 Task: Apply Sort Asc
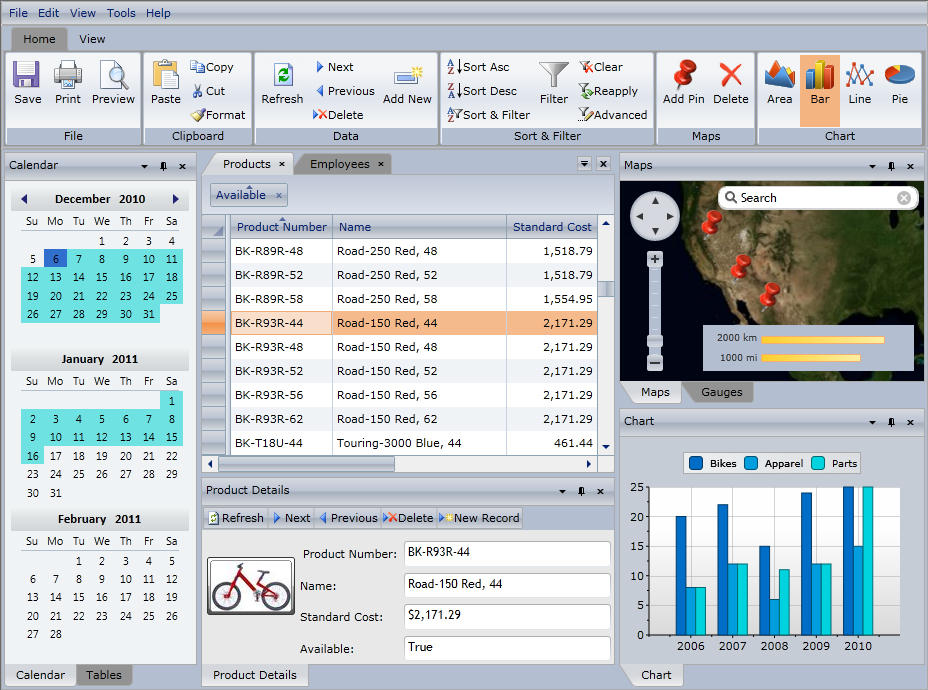coord(478,67)
